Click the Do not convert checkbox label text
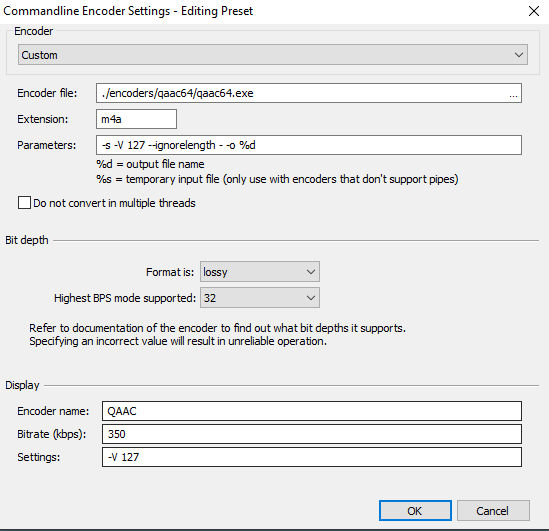 click(114, 203)
